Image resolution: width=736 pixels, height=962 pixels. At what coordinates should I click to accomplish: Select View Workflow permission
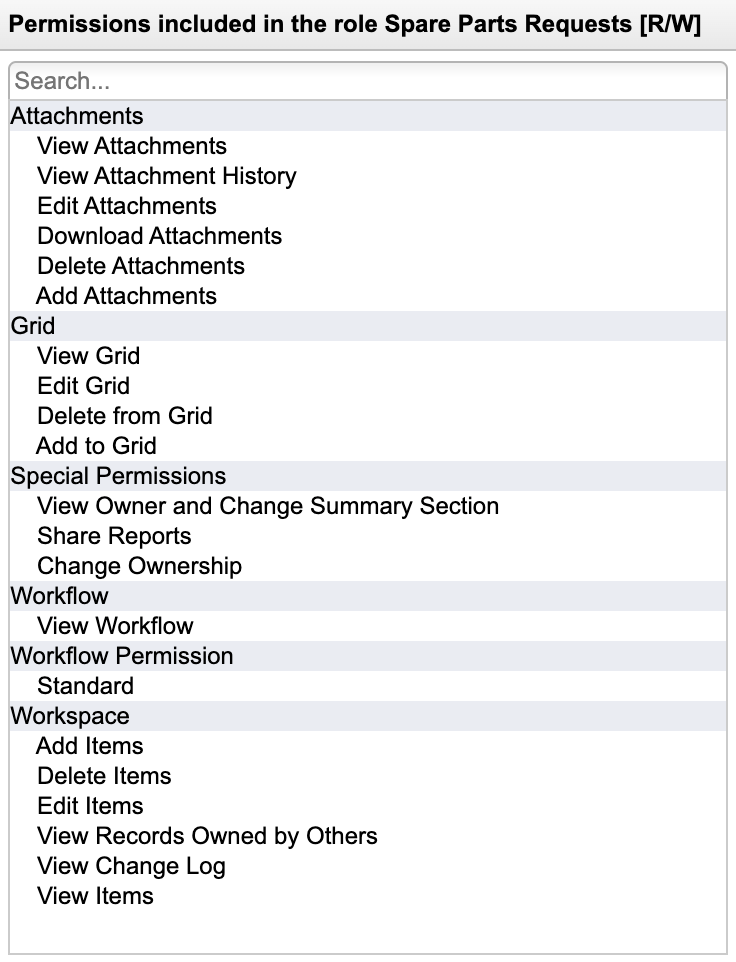(115, 626)
